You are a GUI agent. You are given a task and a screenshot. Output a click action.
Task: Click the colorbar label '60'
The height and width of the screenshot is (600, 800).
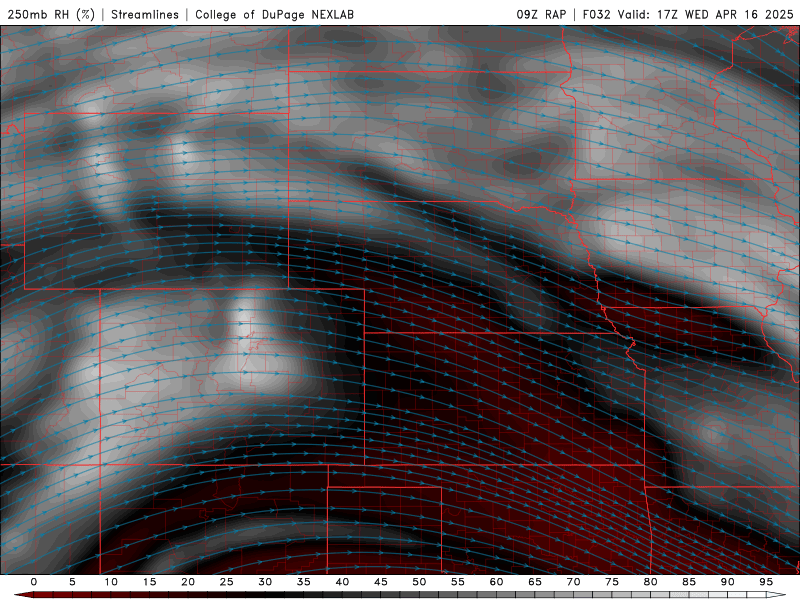(496, 582)
